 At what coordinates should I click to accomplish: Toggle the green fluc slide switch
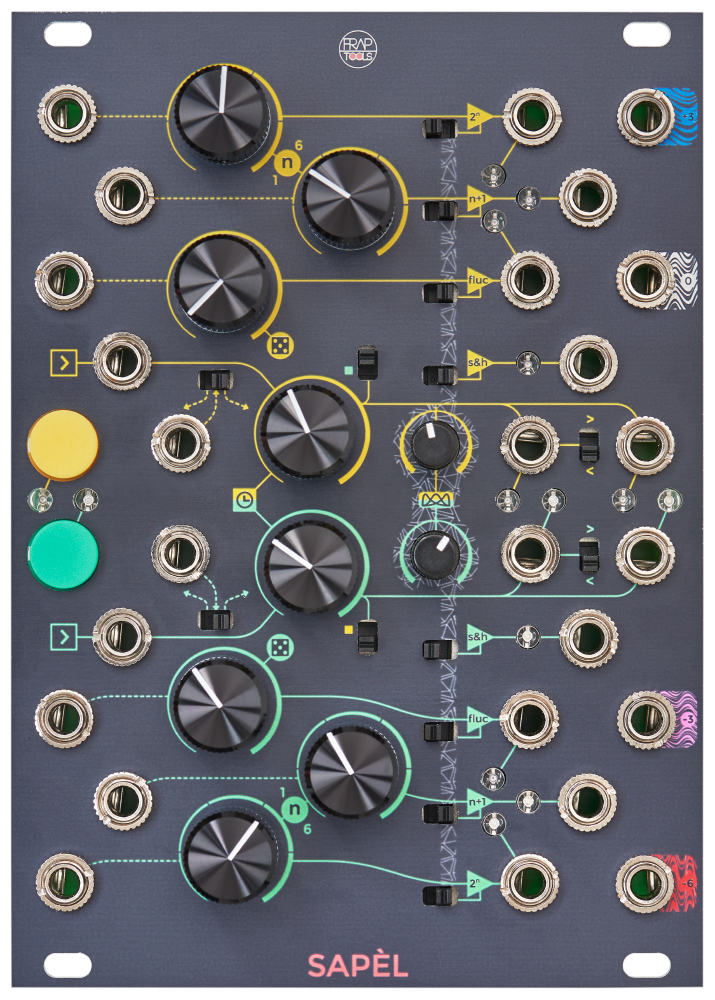[x=437, y=731]
